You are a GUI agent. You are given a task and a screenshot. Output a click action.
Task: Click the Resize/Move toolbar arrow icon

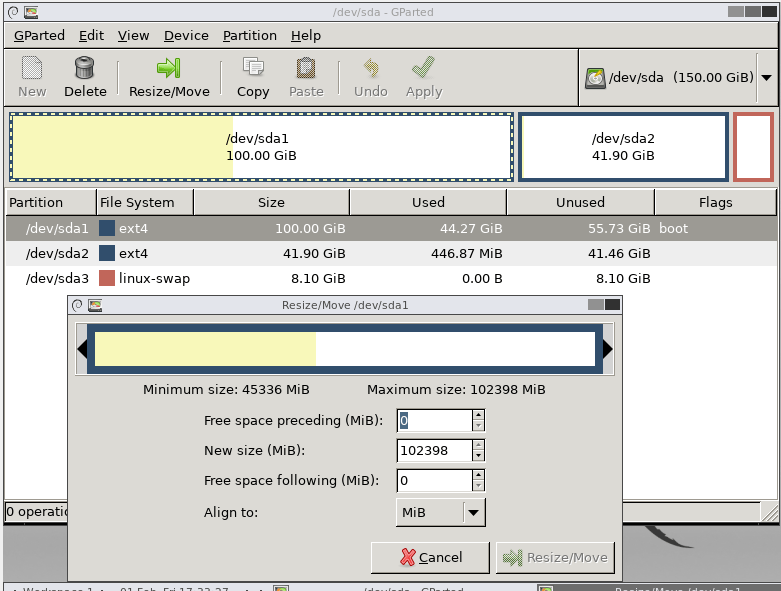point(168,68)
